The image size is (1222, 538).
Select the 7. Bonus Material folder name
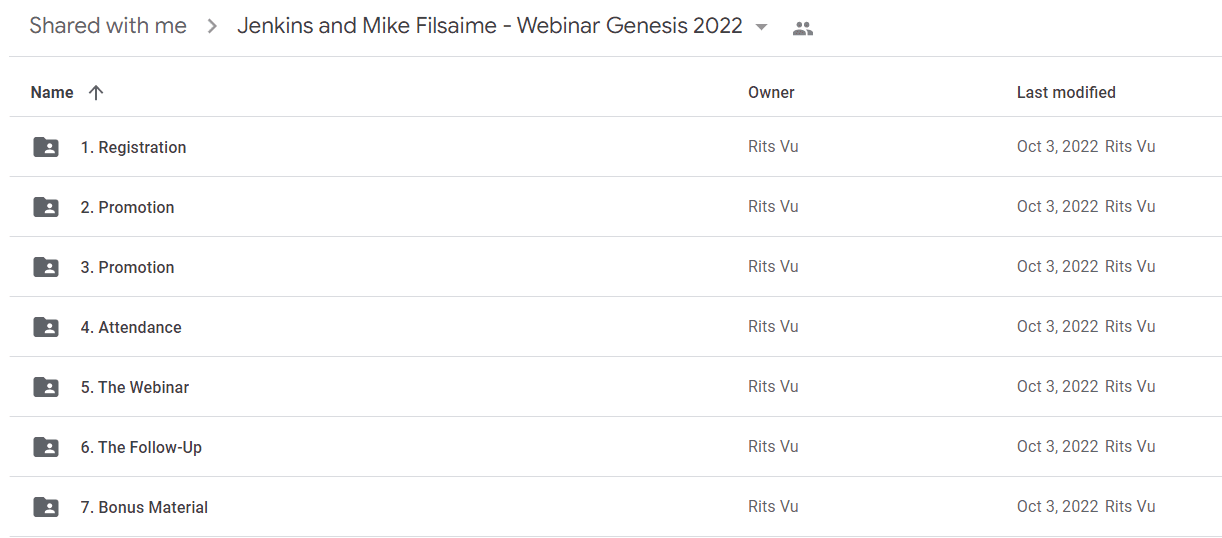pyautogui.click(x=144, y=507)
